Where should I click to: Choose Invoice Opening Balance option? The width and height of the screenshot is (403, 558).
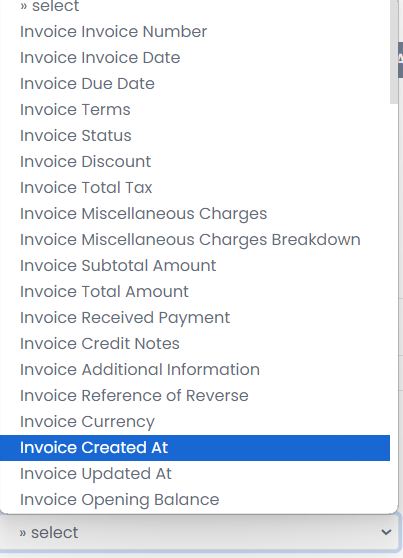pyautogui.click(x=195, y=500)
